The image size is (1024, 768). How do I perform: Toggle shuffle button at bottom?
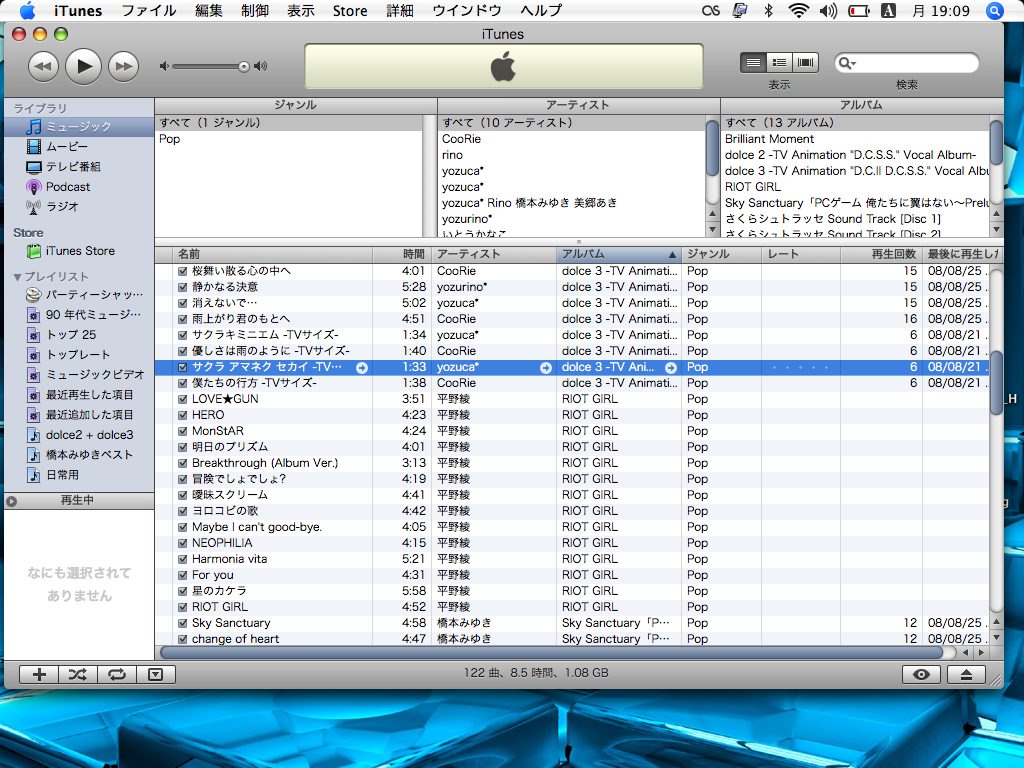78,675
